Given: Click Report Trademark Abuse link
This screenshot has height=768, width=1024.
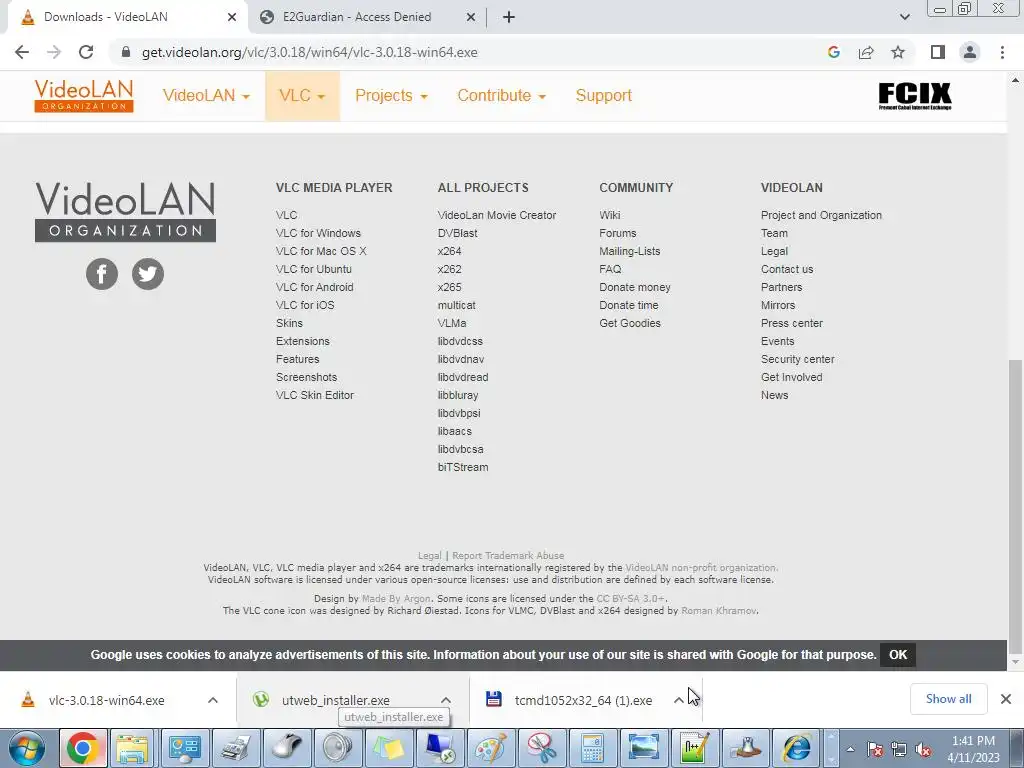Looking at the screenshot, I should tap(508, 556).
